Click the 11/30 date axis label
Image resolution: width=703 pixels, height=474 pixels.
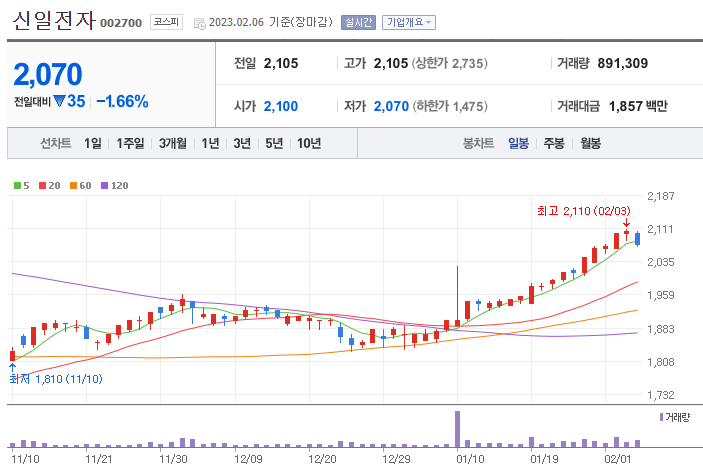[173, 459]
